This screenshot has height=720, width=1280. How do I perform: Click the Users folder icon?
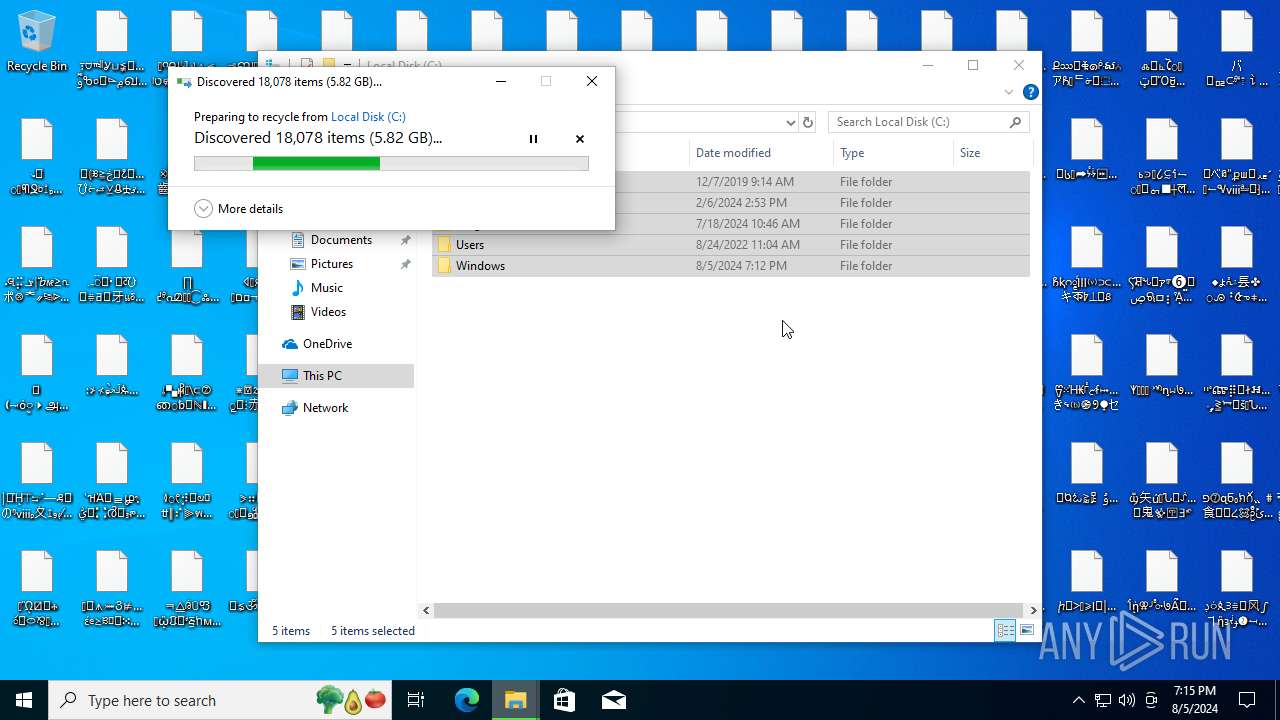(x=445, y=245)
